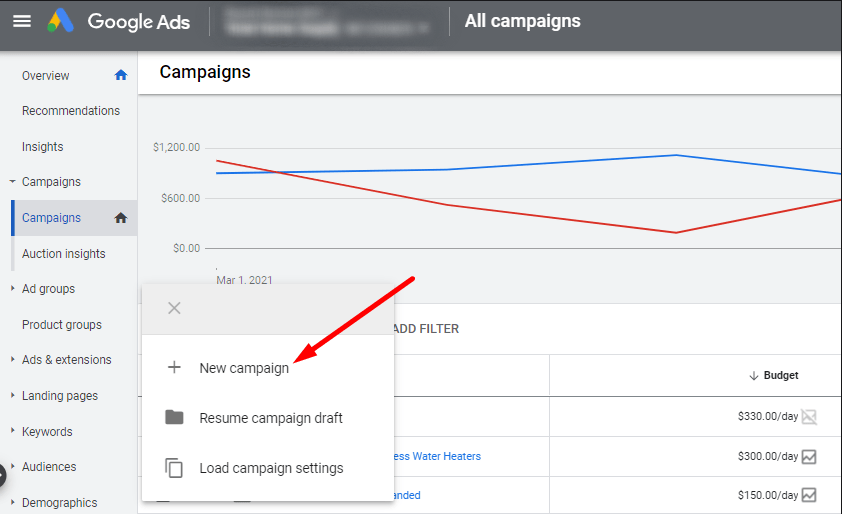The width and height of the screenshot is (842, 514).
Task: Close the new campaign popup menu
Action: (x=174, y=308)
